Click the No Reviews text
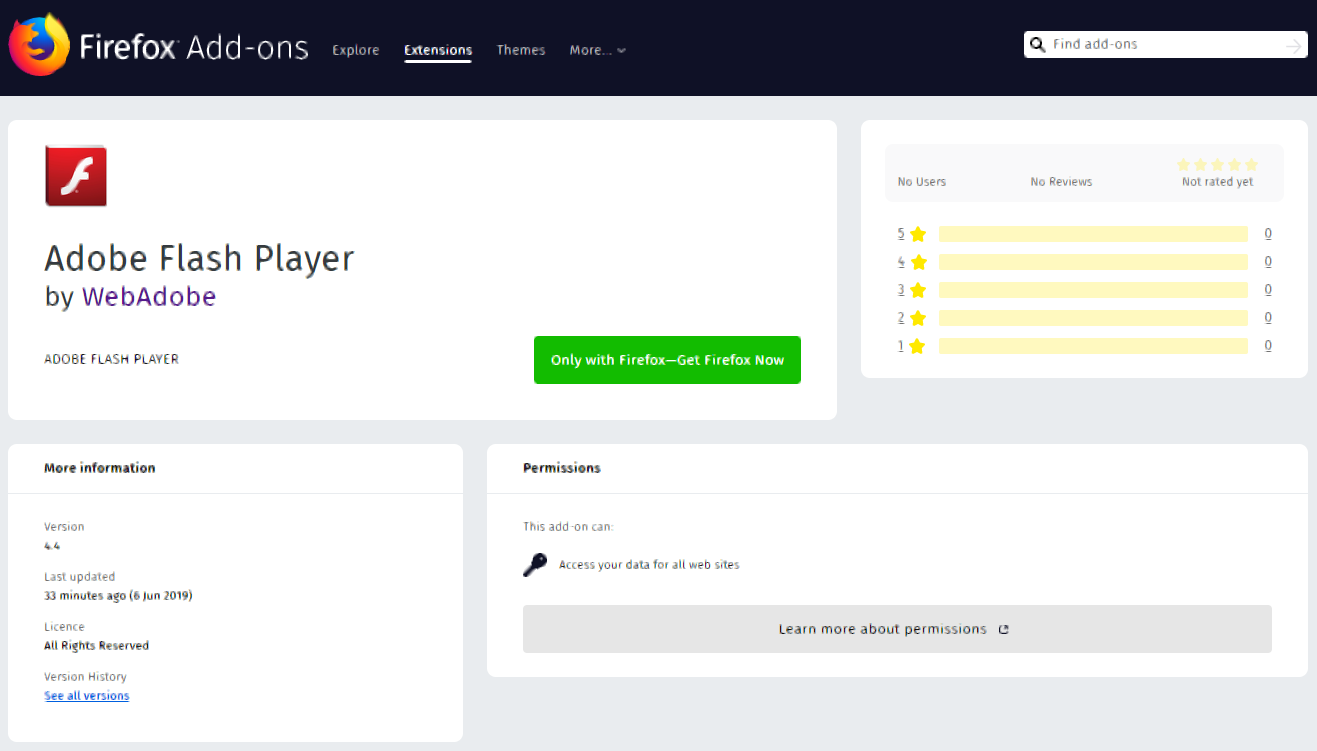The height and width of the screenshot is (751, 1317). coord(1061,182)
